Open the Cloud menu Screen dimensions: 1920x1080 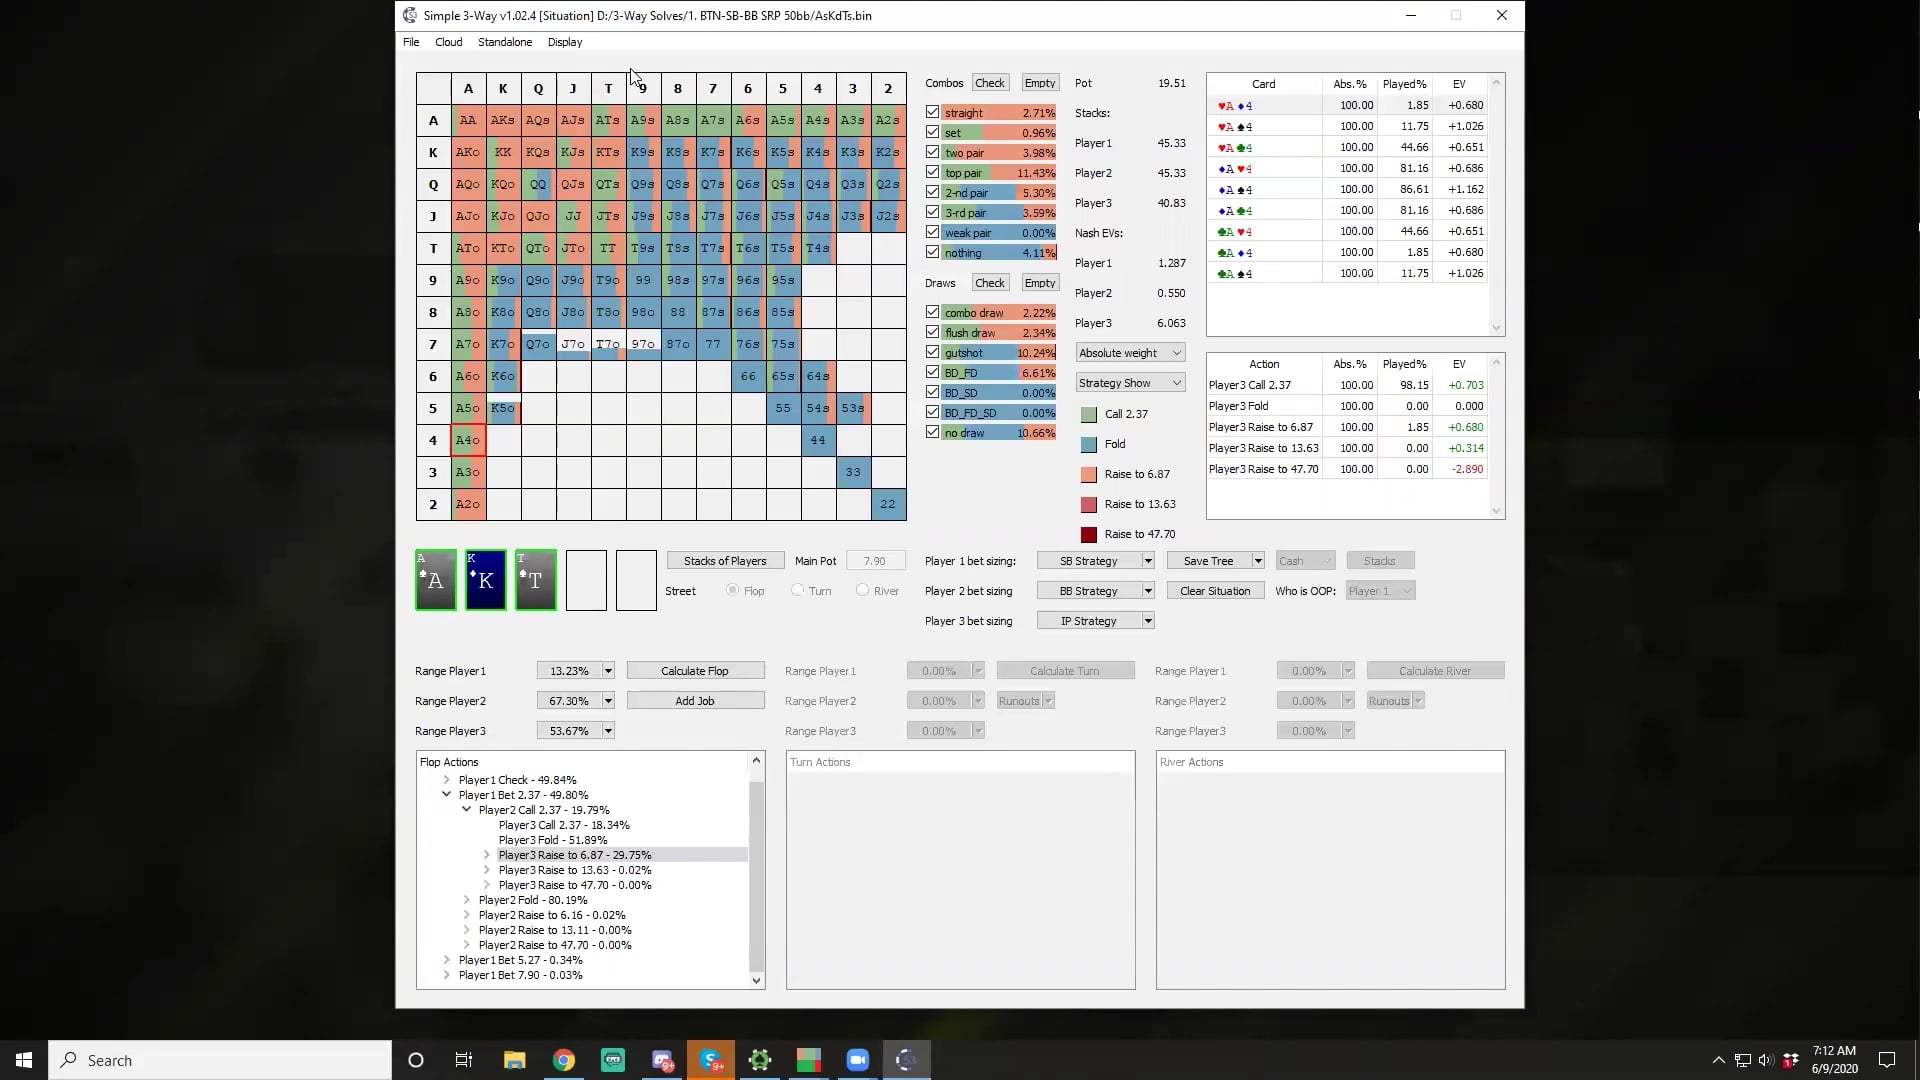[448, 42]
